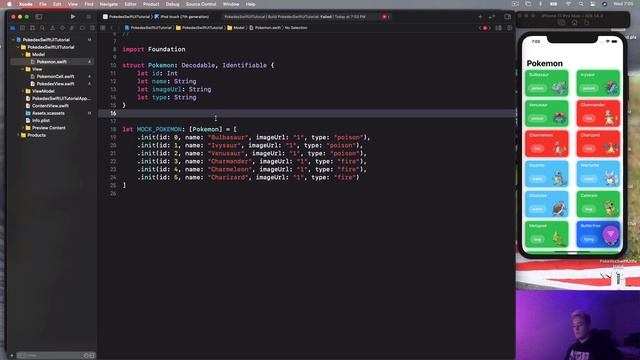Click the red issue indicator in jump bar
Screen dimensions: 640x360
click(x=485, y=28)
